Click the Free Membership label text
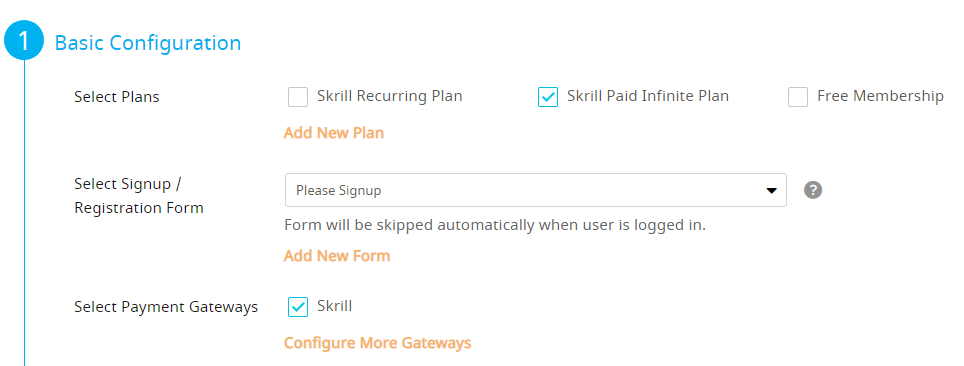 pos(880,96)
